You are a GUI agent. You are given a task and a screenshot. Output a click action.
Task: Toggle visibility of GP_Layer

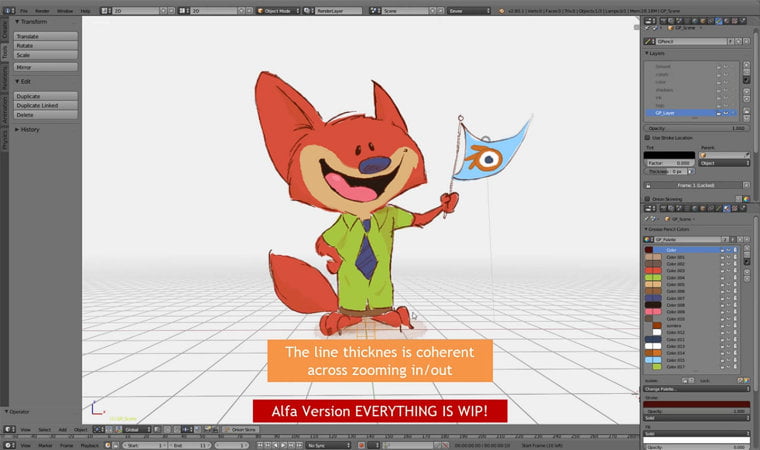coord(726,113)
